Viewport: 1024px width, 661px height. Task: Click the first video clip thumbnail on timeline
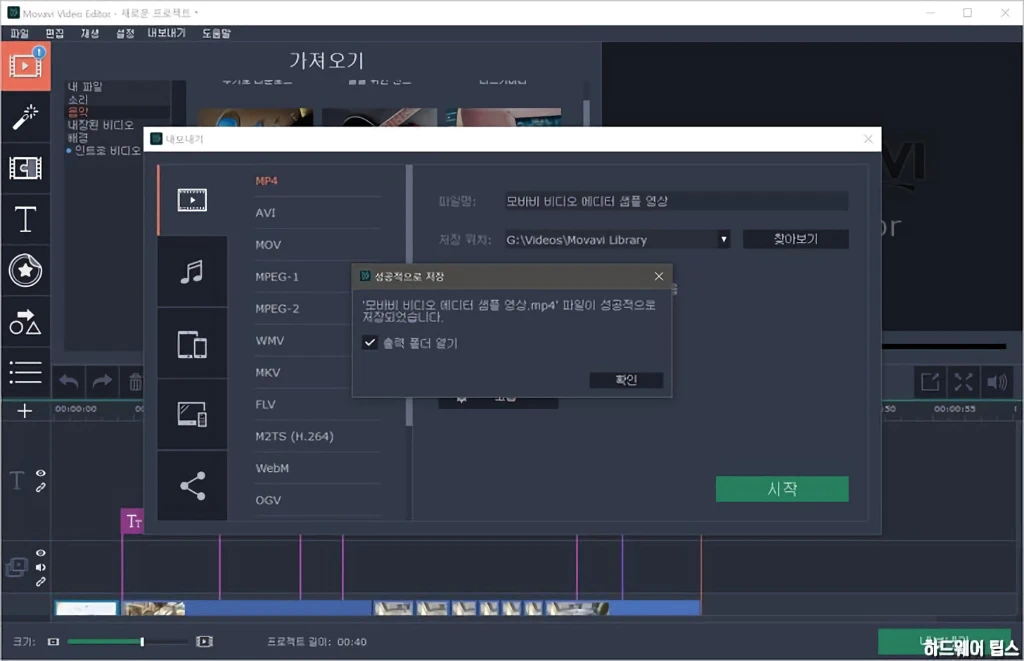pos(86,609)
